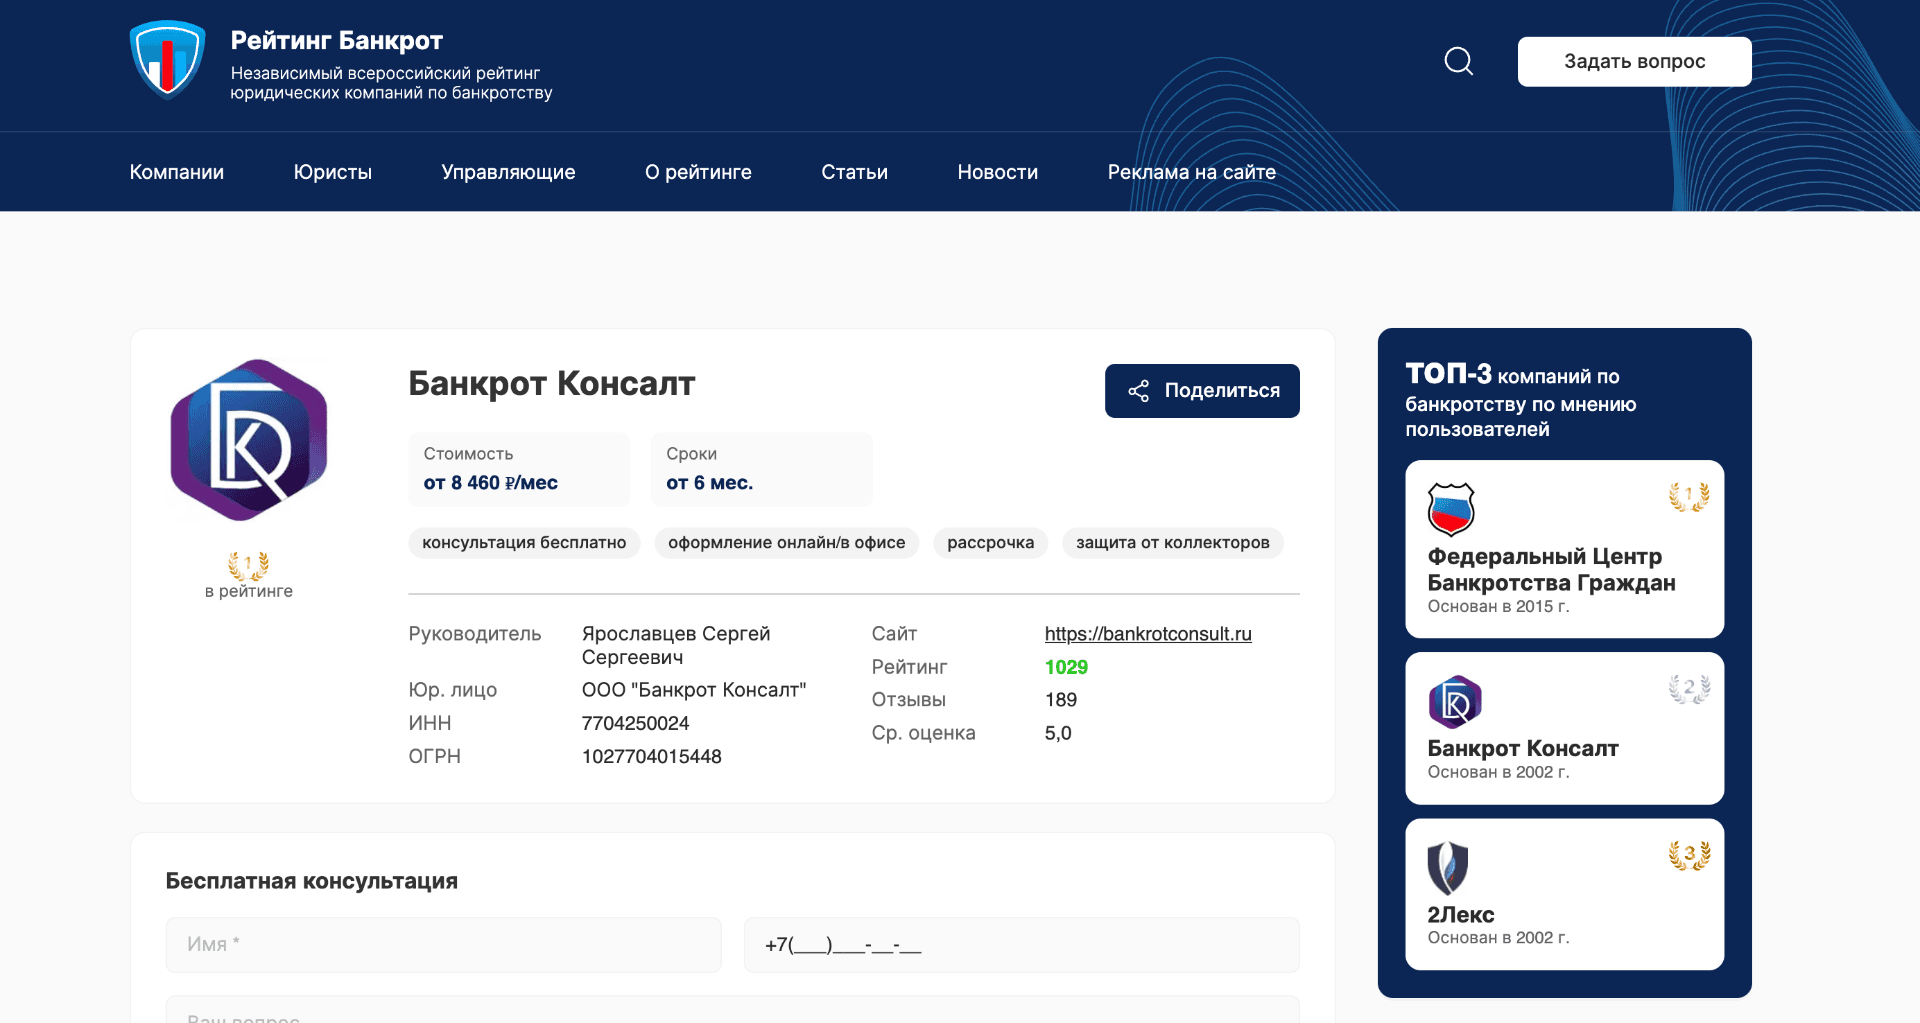Open search with the magnifier icon
Viewport: 1920px width, 1023px height.
point(1459,61)
